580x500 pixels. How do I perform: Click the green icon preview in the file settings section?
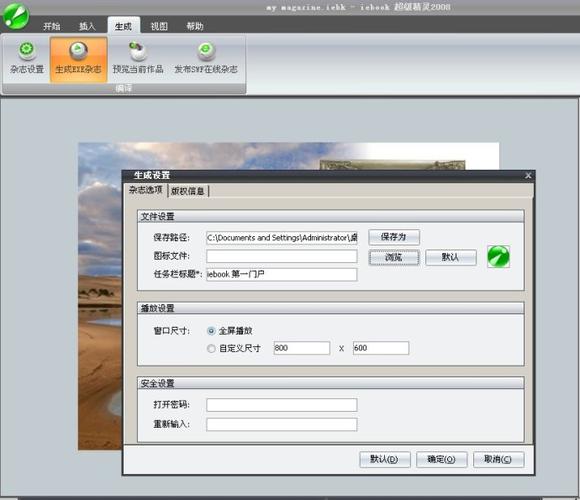(x=498, y=256)
